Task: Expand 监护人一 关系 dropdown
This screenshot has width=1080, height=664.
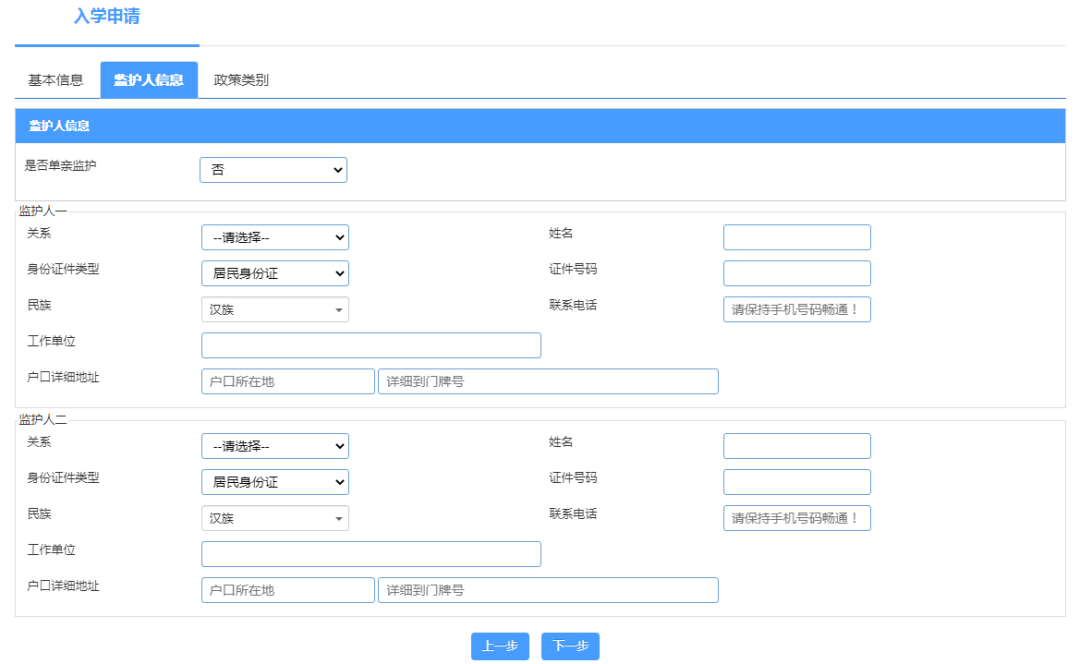Action: pos(275,237)
